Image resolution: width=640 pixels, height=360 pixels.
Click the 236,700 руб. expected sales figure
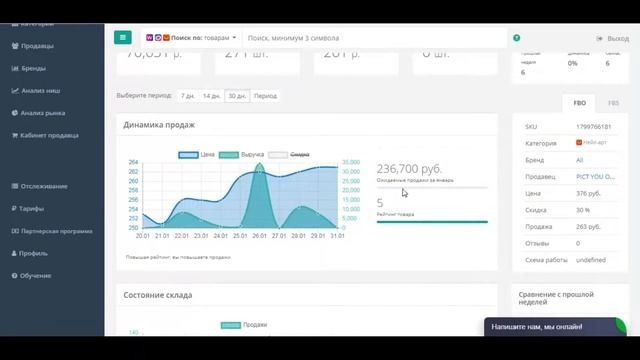click(409, 169)
